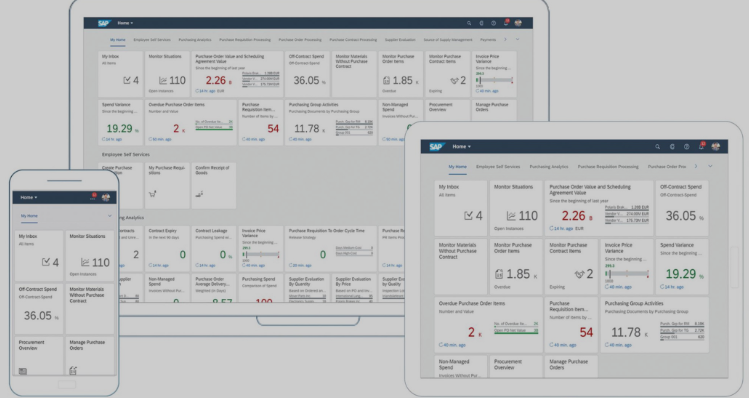Click the chart icon on the tablet's Monitor Situations tile
Image resolution: width=749 pixels, height=398 pixels.
[511, 216]
